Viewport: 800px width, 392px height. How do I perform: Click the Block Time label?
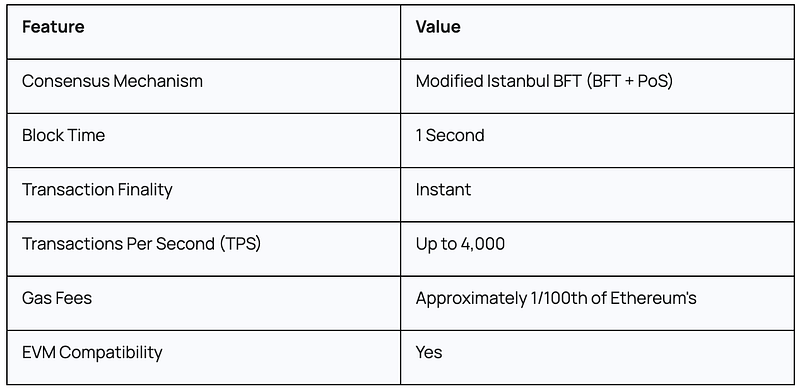tap(63, 135)
